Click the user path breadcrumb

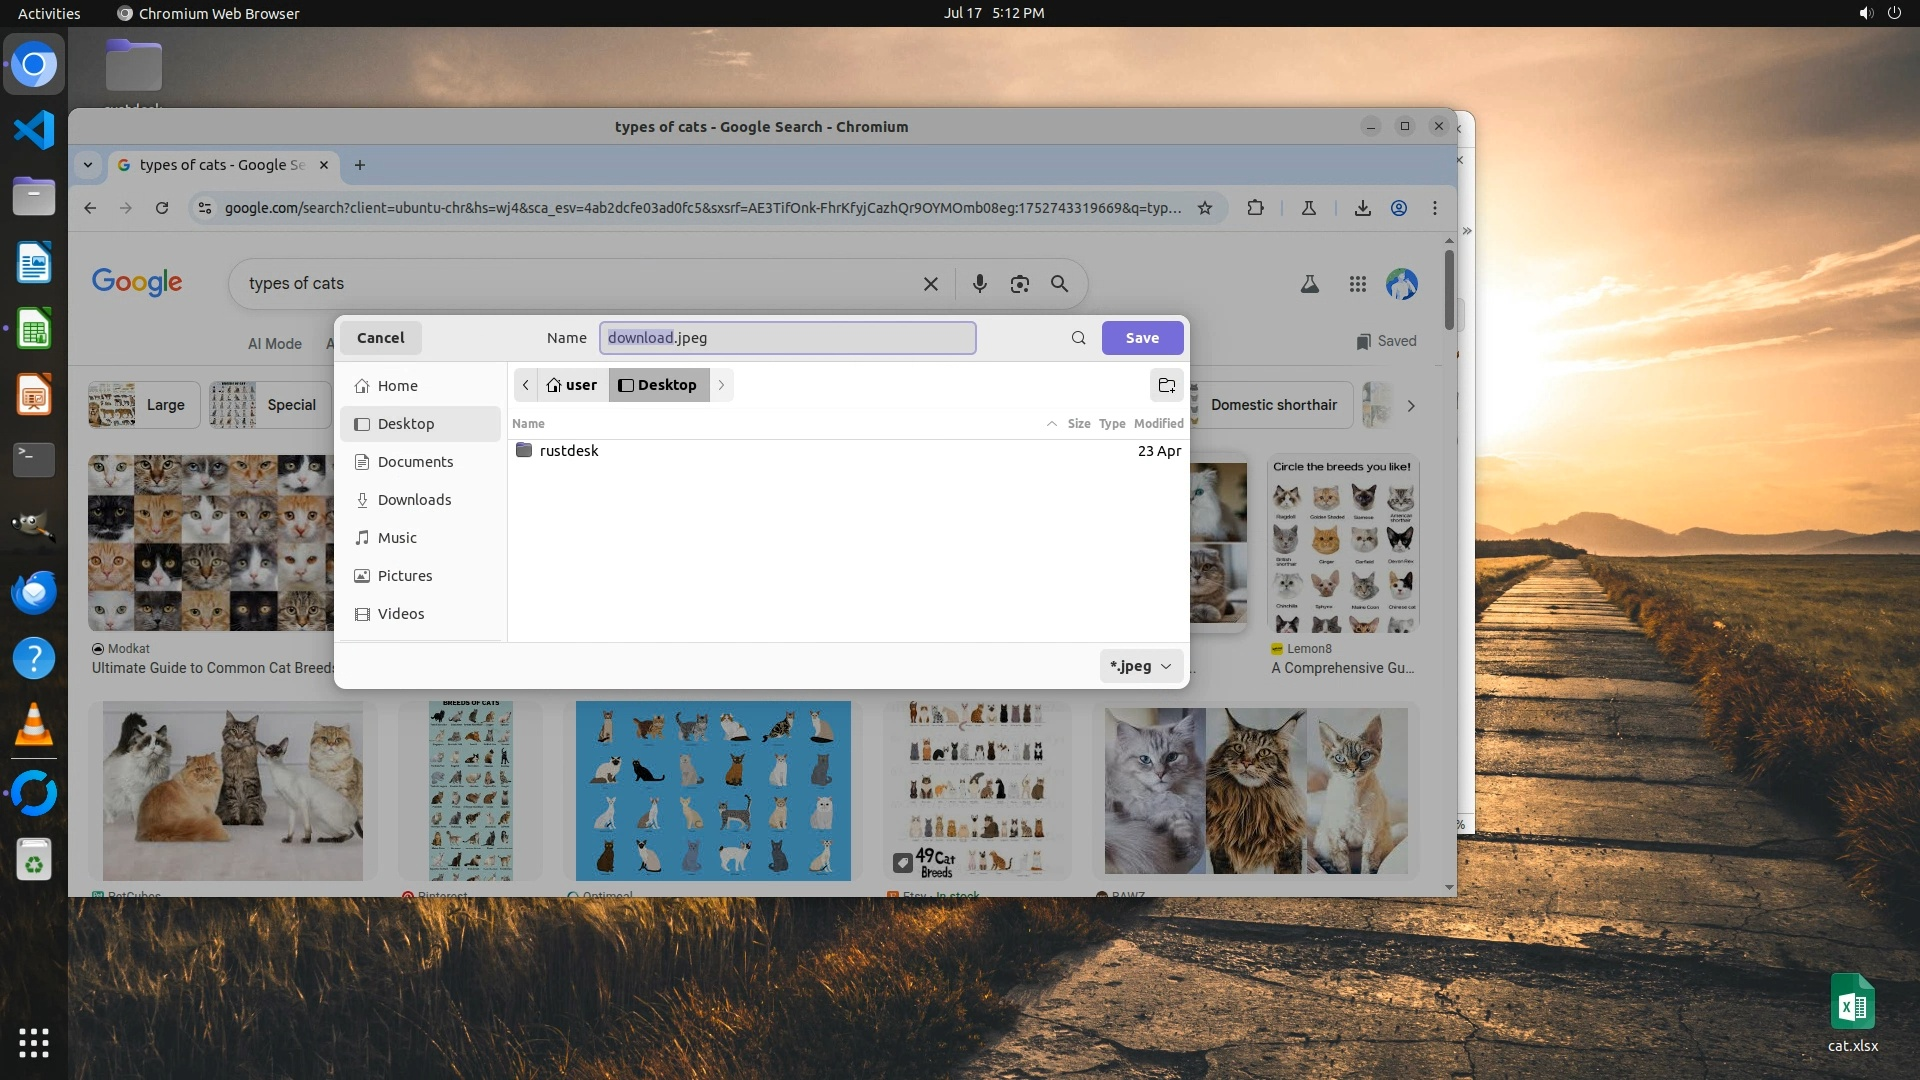tap(572, 385)
